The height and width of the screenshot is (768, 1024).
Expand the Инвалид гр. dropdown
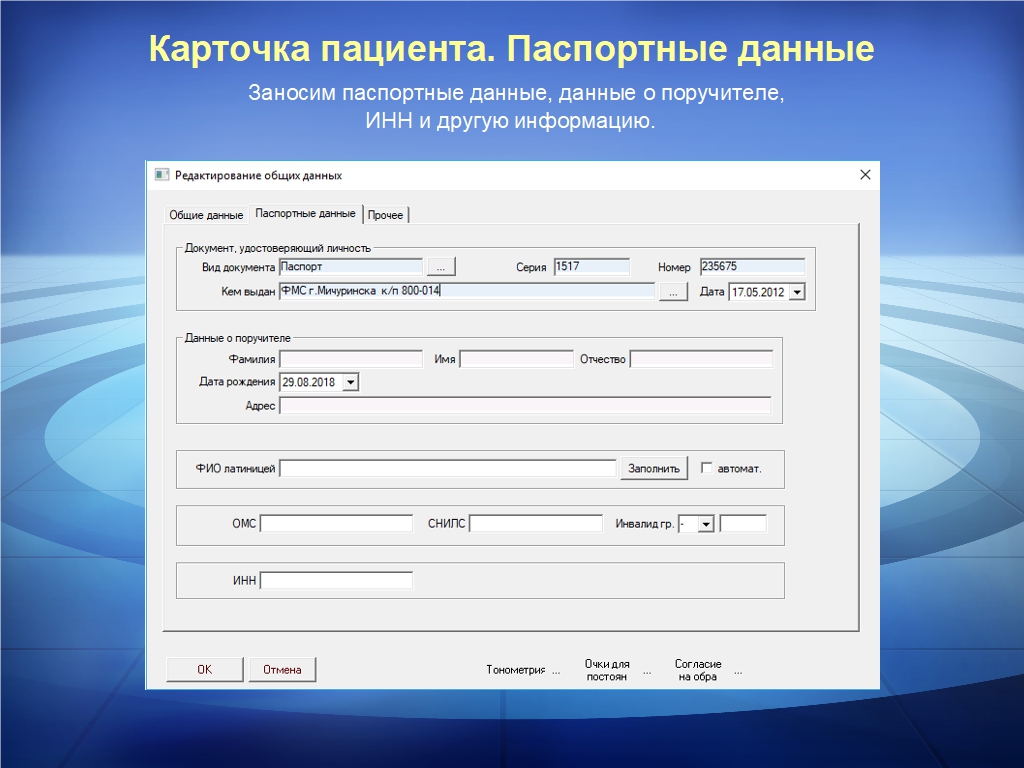point(706,524)
